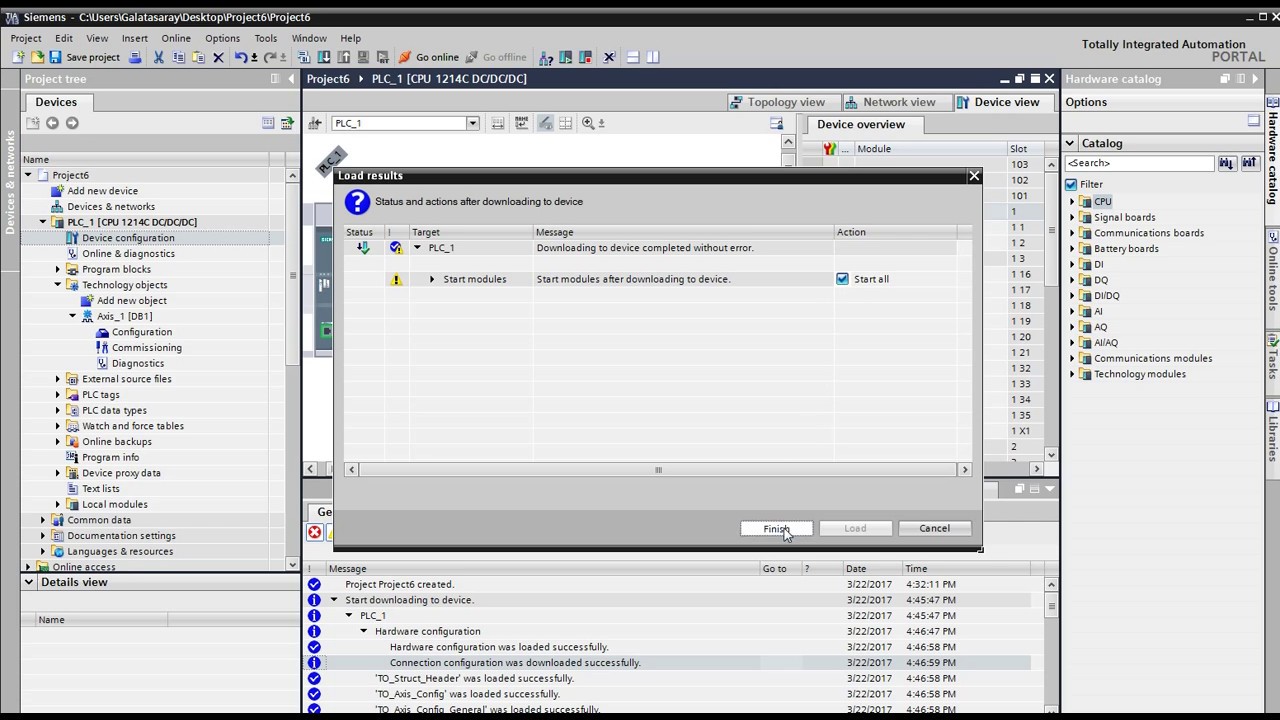Click the zoom magnifier in device view toolbar
The width and height of the screenshot is (1280, 720).
588,123
